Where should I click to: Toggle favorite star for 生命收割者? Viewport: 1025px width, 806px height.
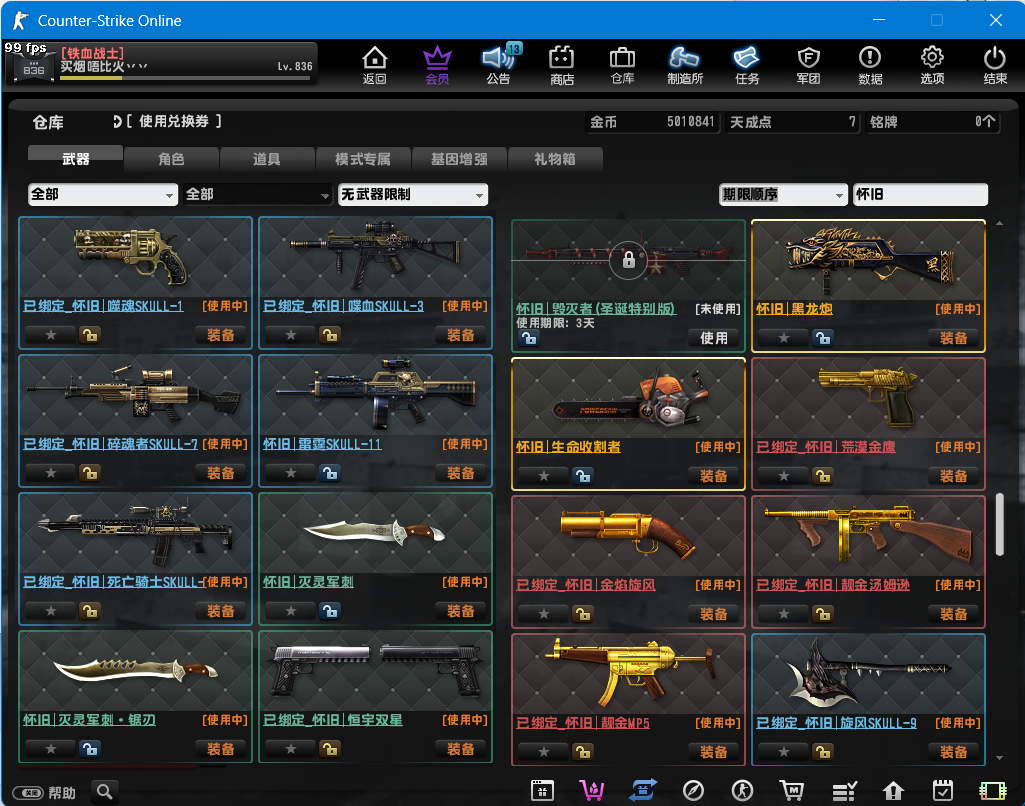tap(544, 476)
